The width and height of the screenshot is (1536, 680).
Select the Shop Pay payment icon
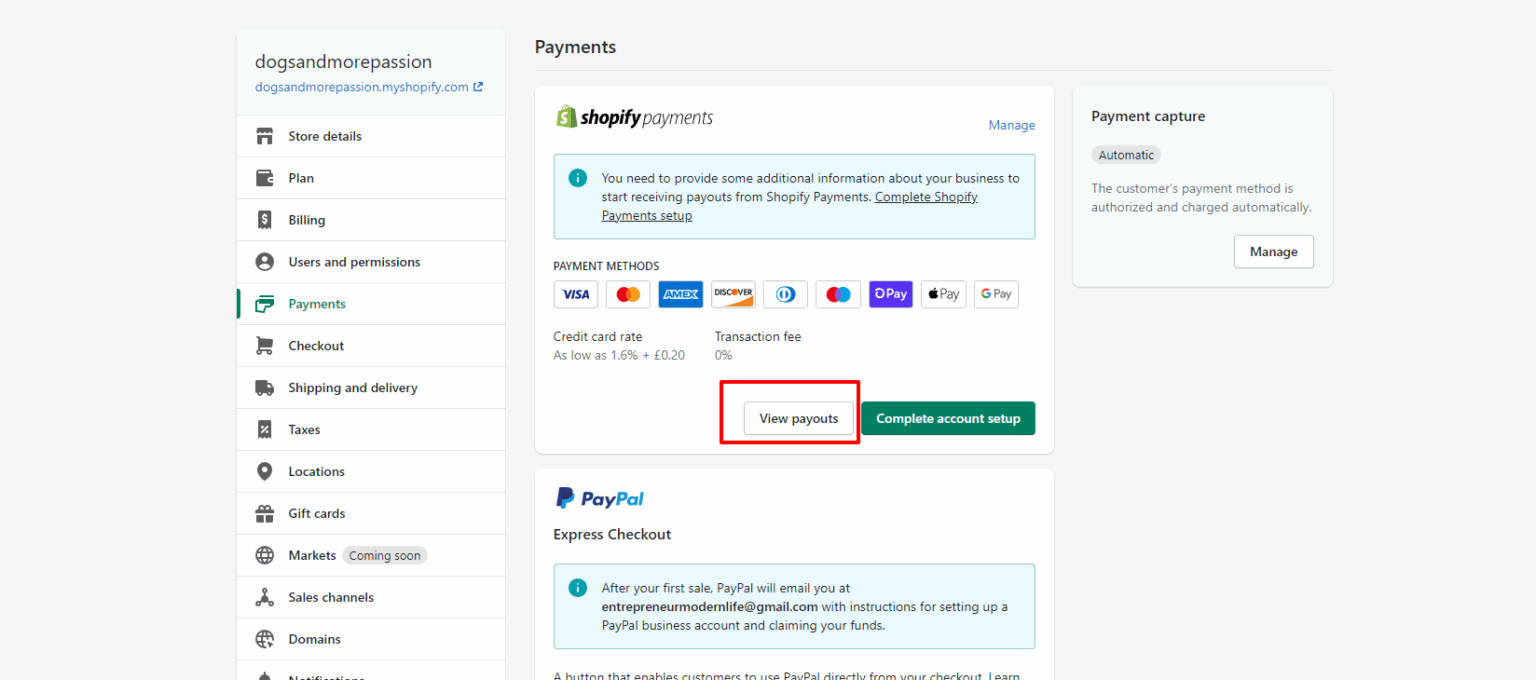coord(891,294)
